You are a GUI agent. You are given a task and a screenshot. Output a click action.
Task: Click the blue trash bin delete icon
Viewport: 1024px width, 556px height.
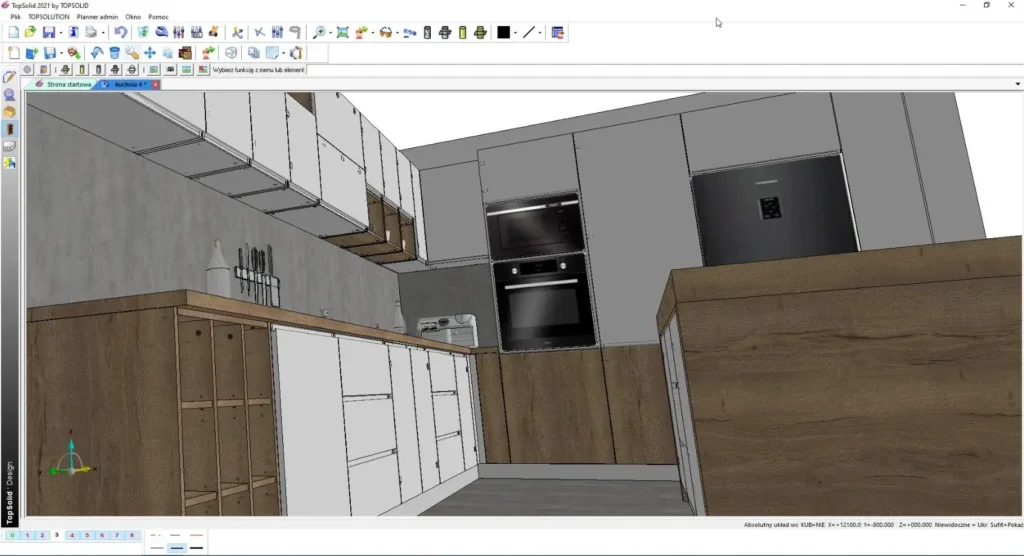(x=115, y=53)
